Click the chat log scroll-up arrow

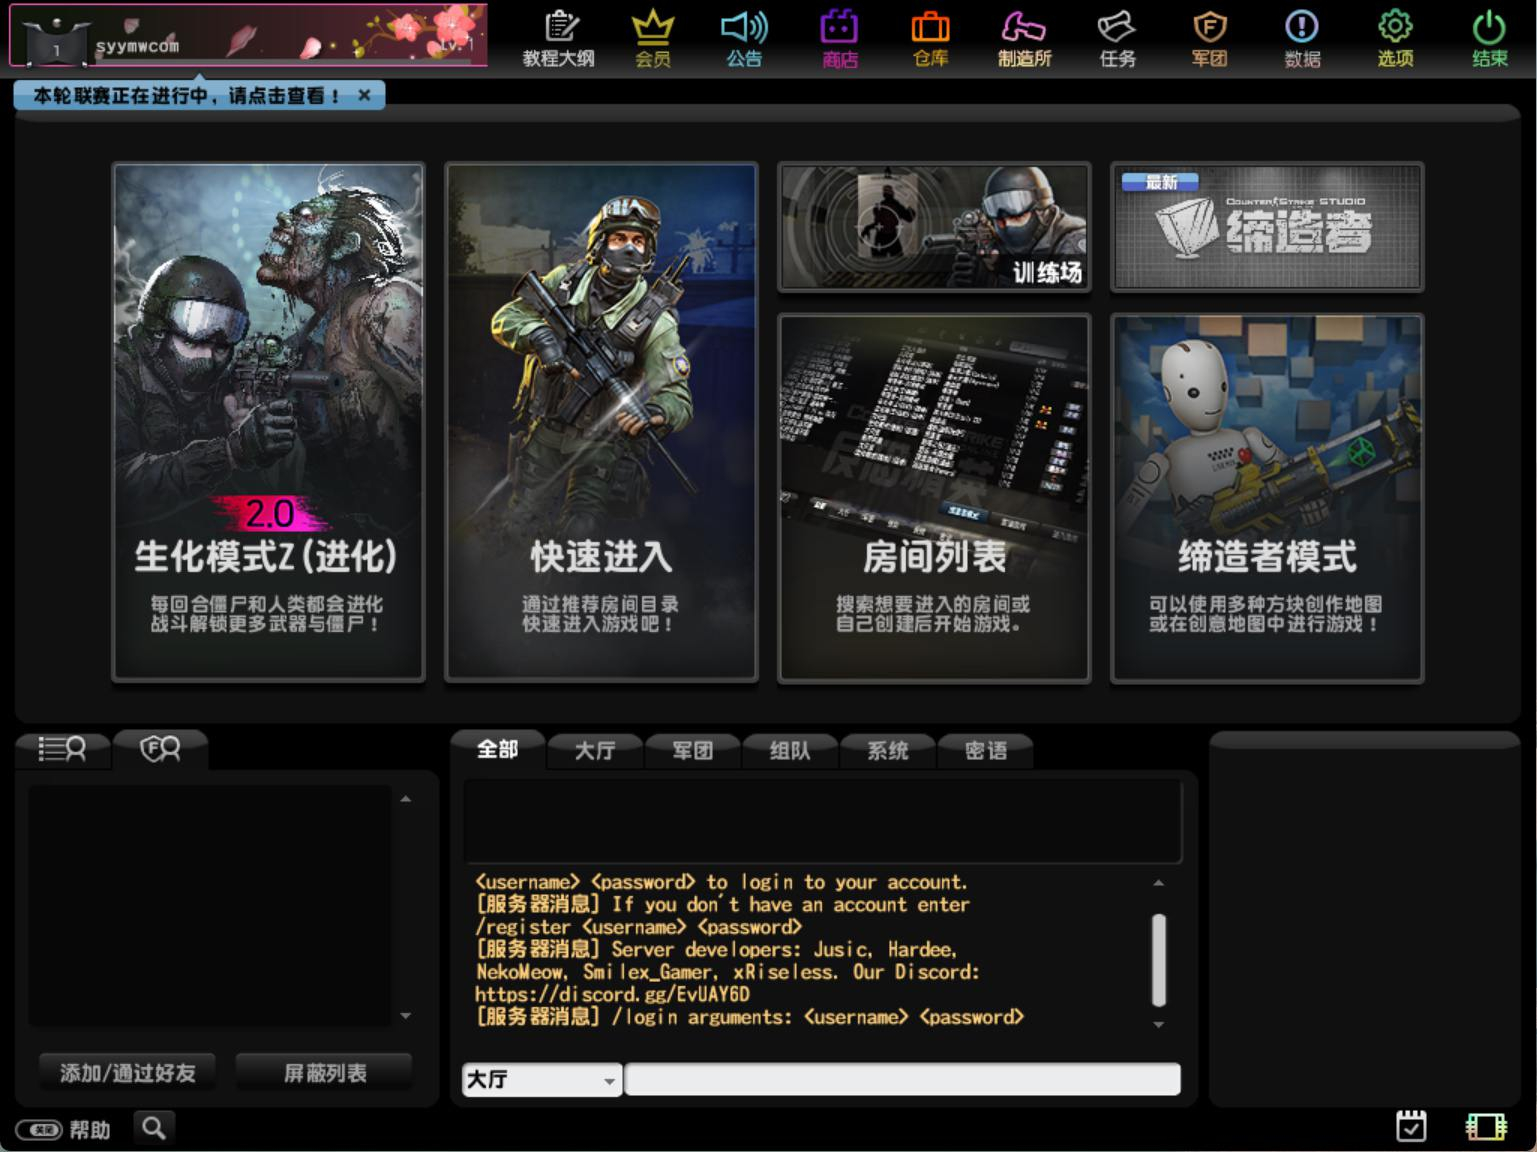point(1158,883)
